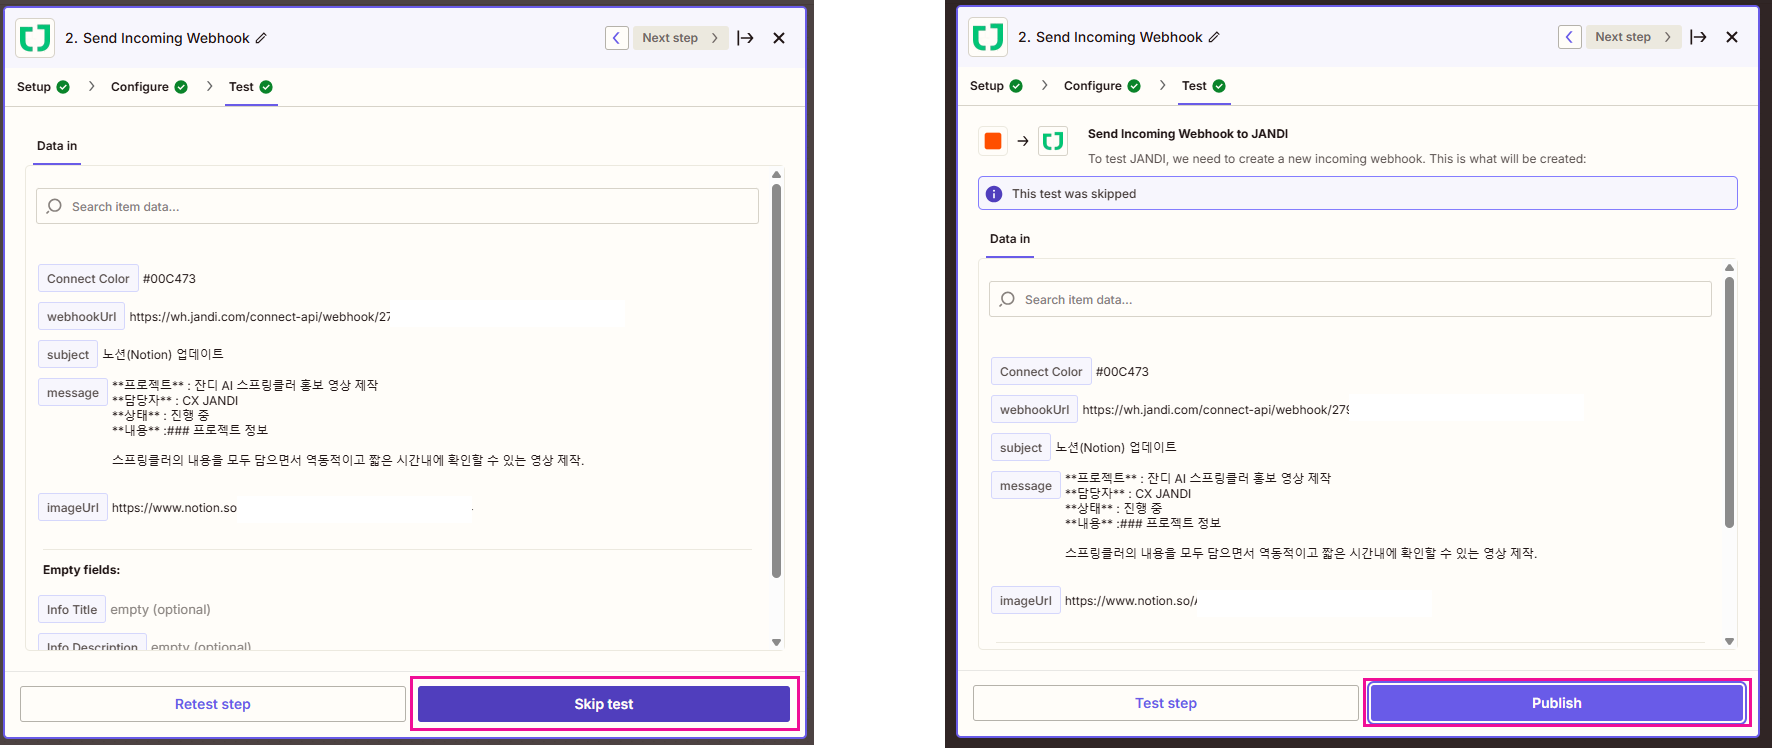
Task: Click the orange trigger app icon in right panel
Action: coord(993,141)
